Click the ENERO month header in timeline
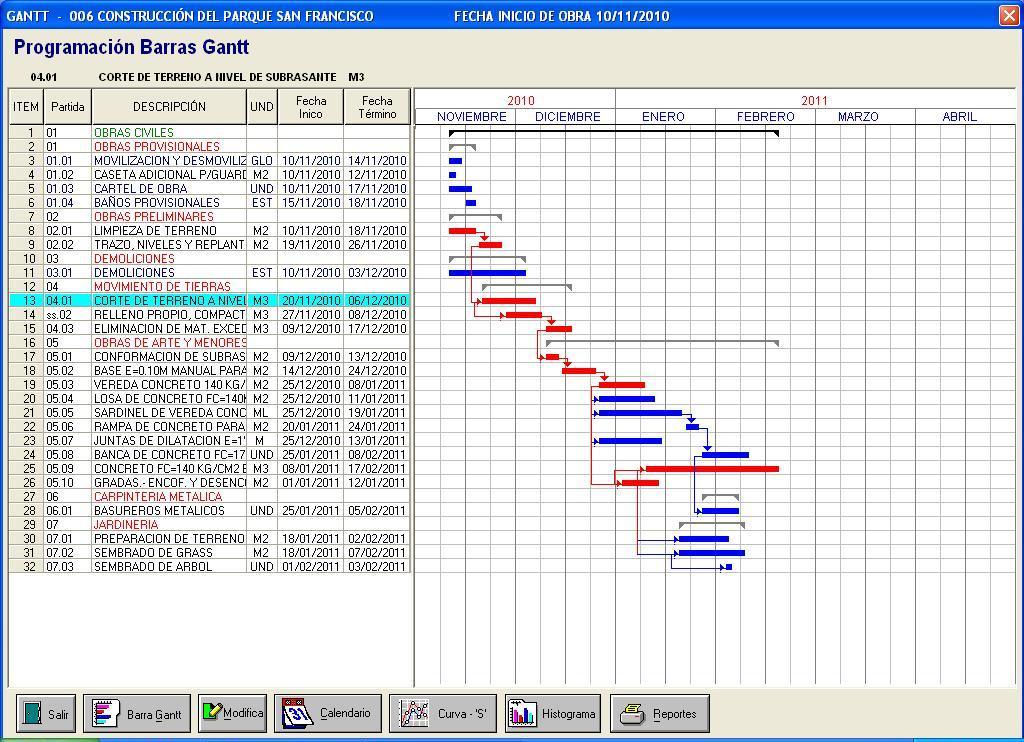 click(x=663, y=117)
